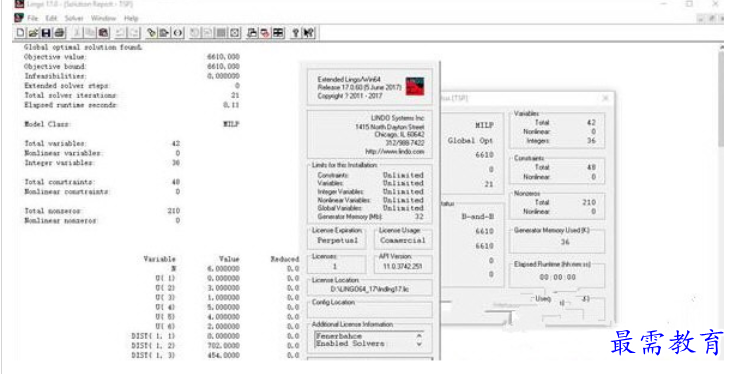The height and width of the screenshot is (374, 732).
Task: Paste clipboard contents via the Paste icon
Action: (103, 33)
